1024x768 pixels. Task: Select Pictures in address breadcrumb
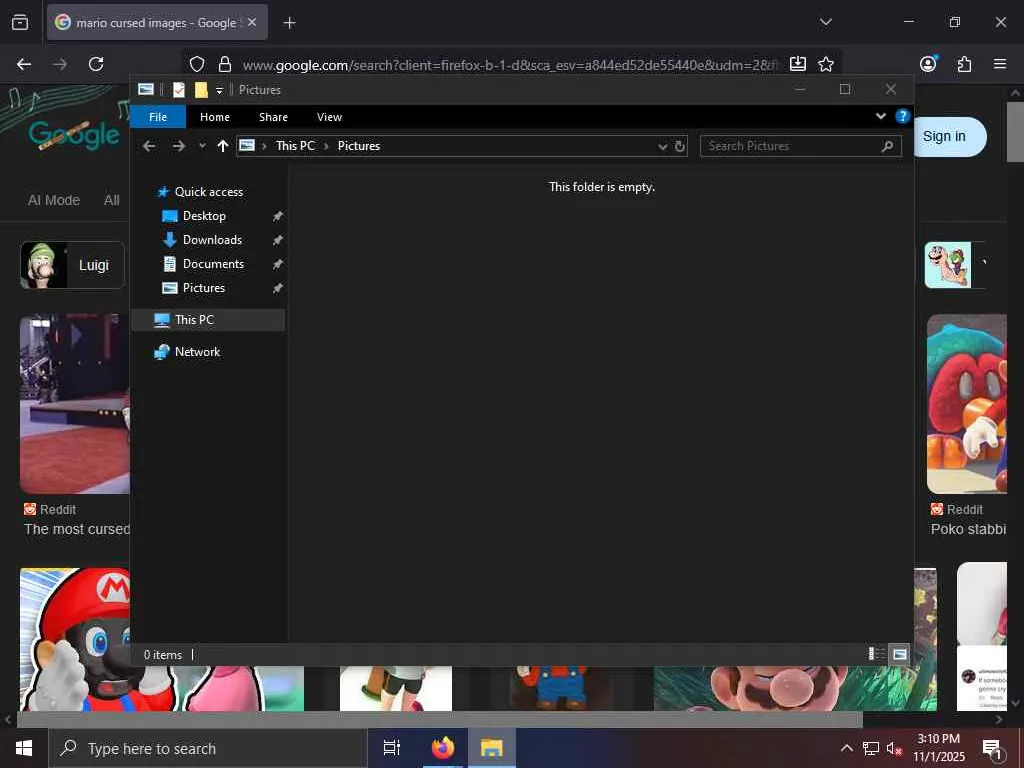359,146
